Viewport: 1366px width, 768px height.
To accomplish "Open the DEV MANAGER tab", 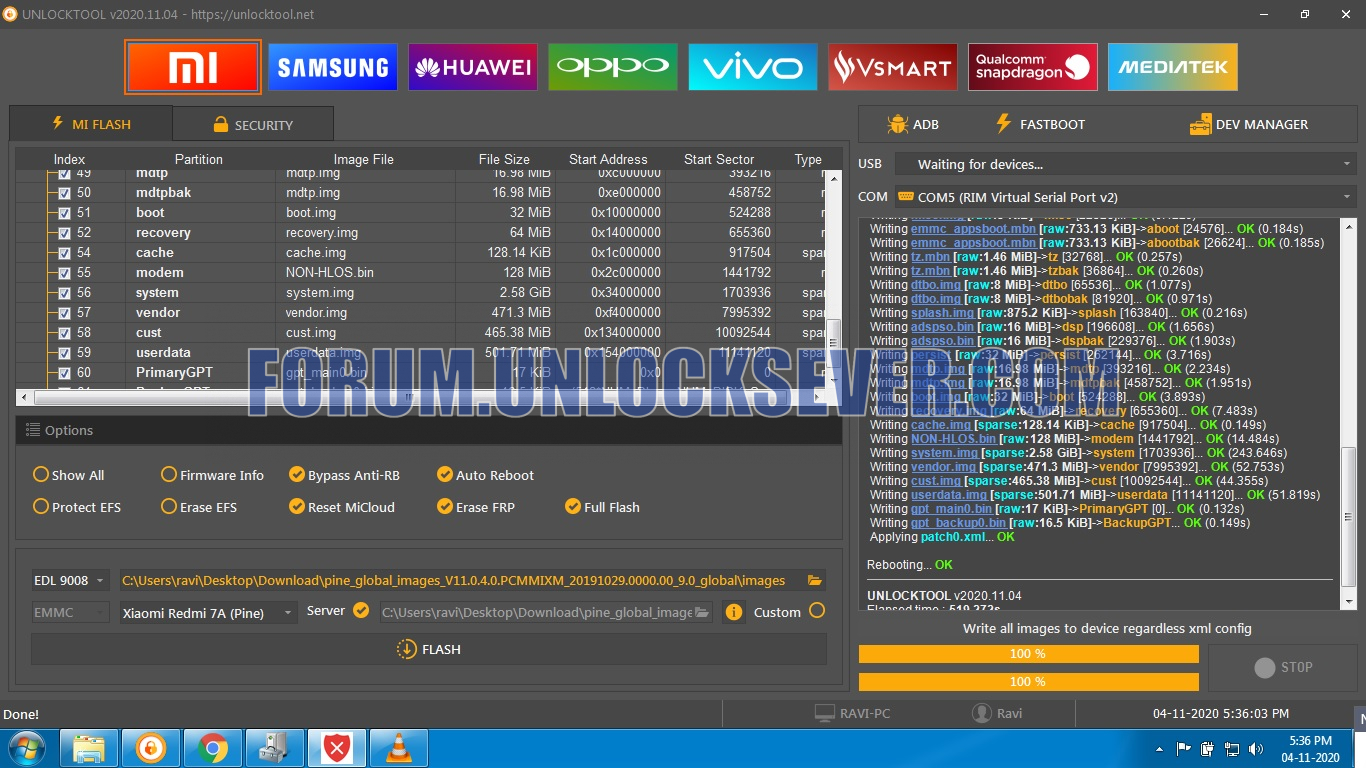I will [x=1248, y=124].
